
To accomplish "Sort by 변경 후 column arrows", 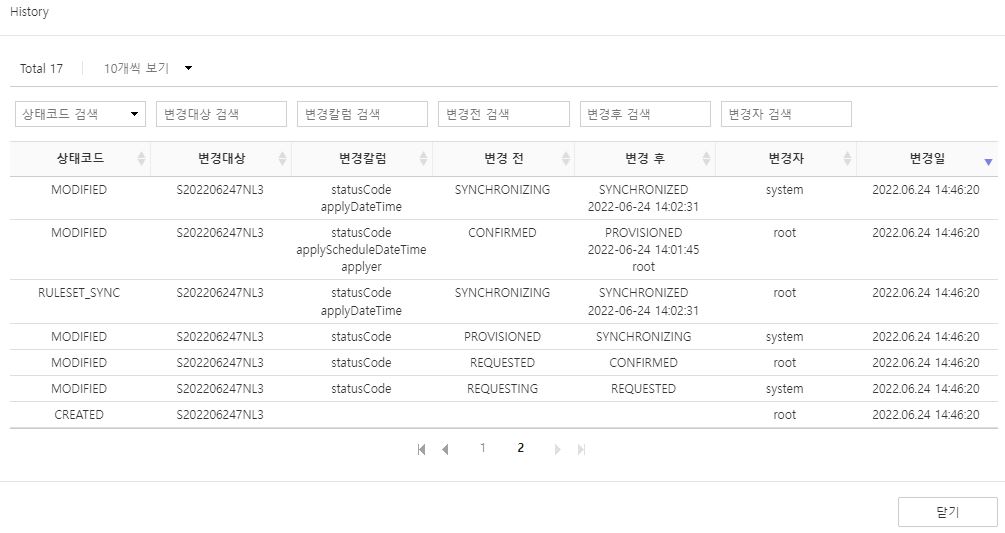I will pyautogui.click(x=706, y=159).
